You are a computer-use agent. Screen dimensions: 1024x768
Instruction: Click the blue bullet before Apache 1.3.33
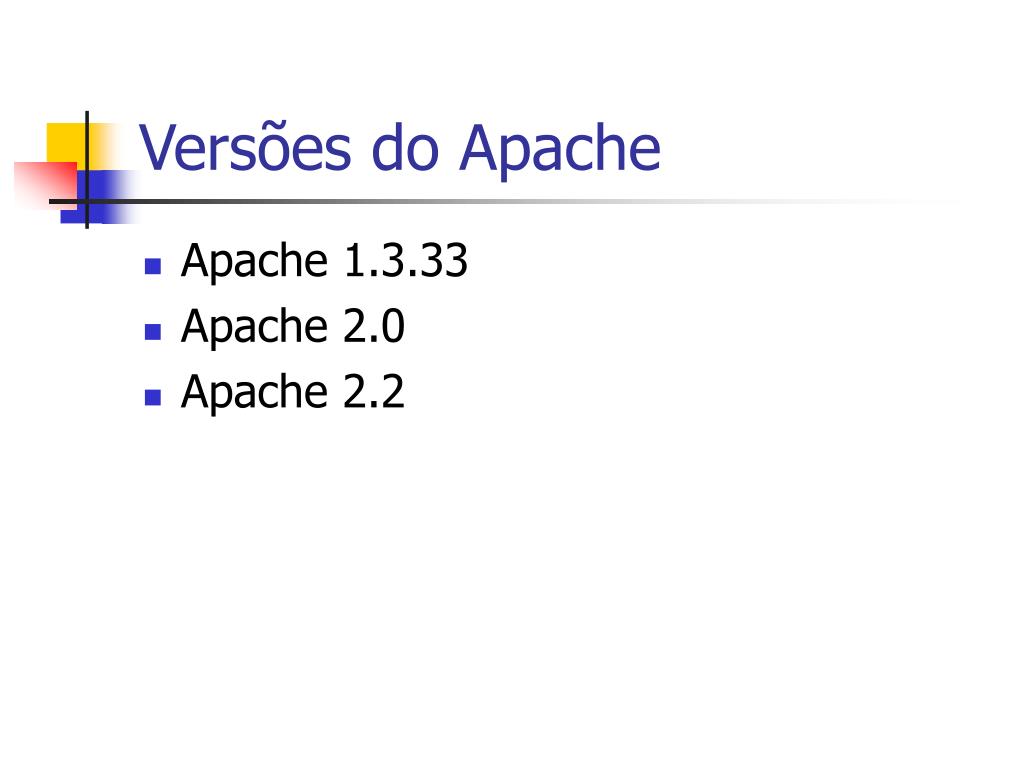(153, 266)
